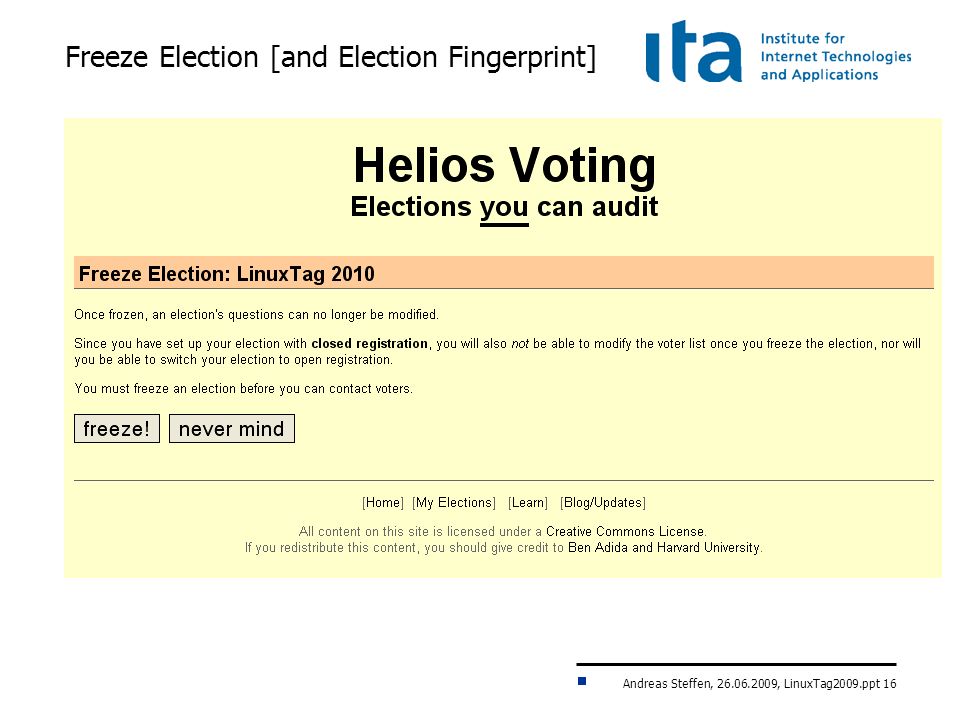The image size is (960, 720).
Task: Follow the Harvard University link
Action: click(x=708, y=547)
